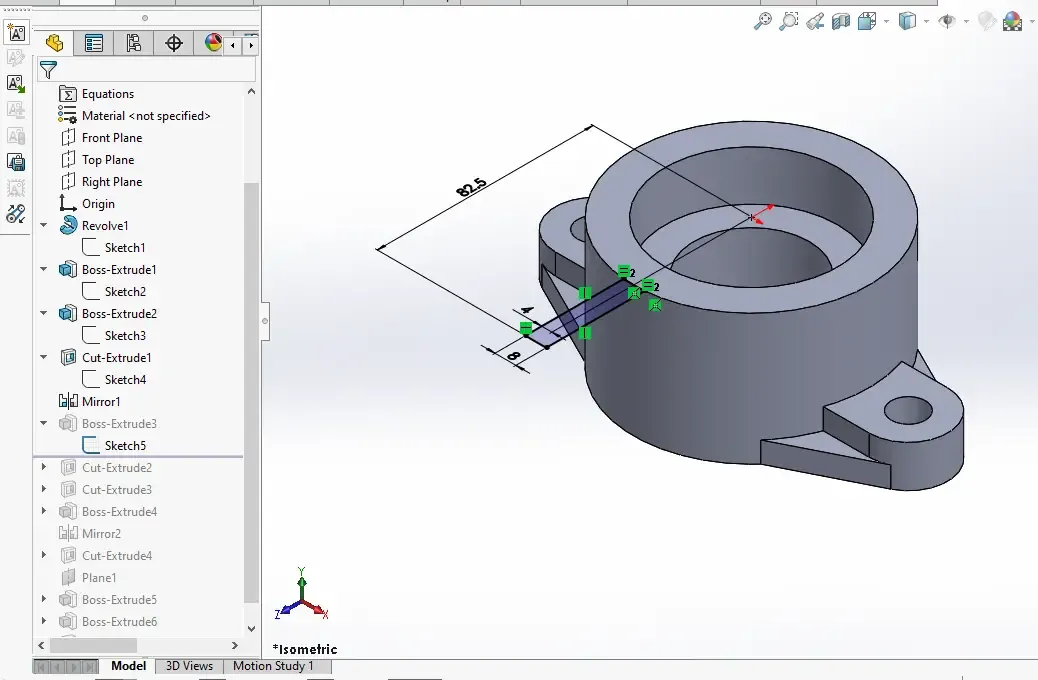
Task: Click the Previous View icon
Action: 815,21
